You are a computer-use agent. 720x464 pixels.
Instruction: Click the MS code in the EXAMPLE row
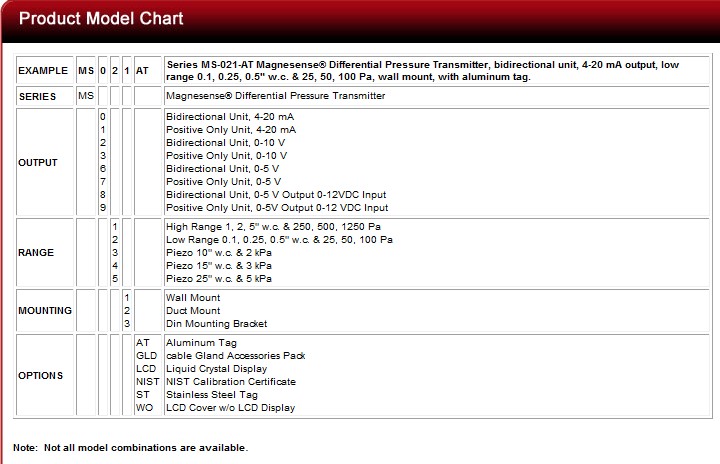tap(86, 71)
